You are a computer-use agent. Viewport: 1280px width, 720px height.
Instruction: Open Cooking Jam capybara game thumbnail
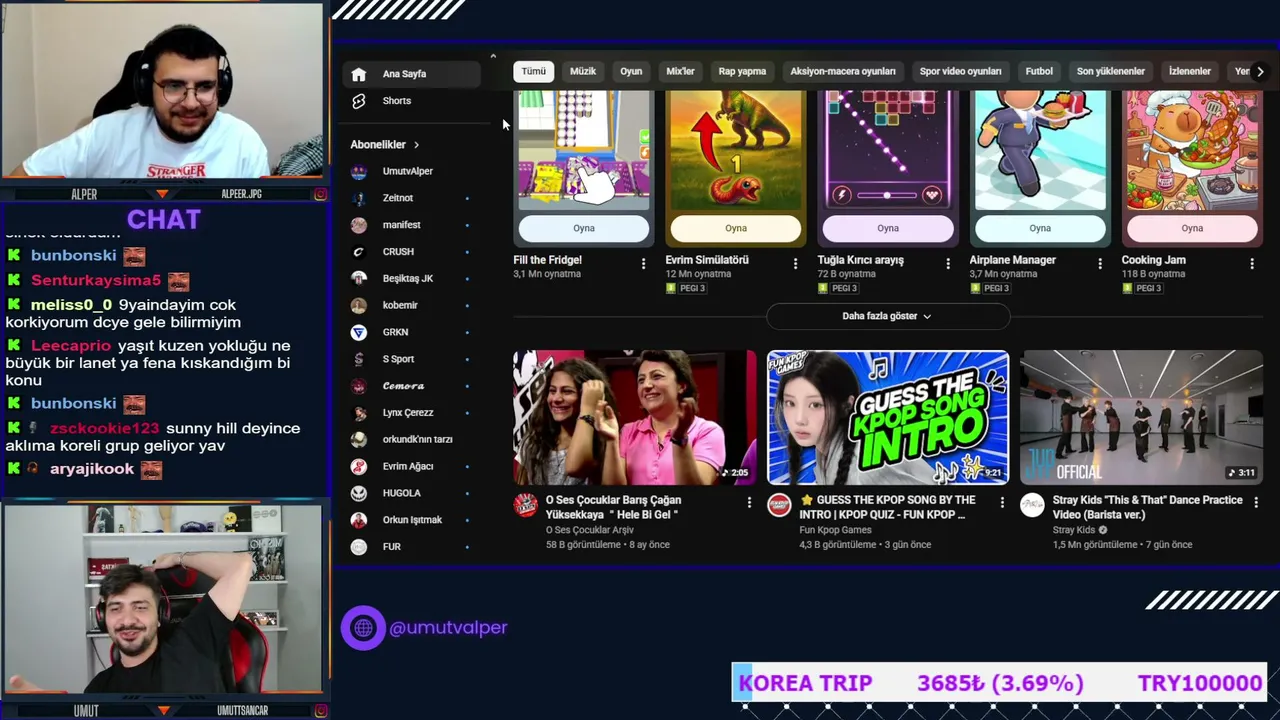click(x=1192, y=150)
